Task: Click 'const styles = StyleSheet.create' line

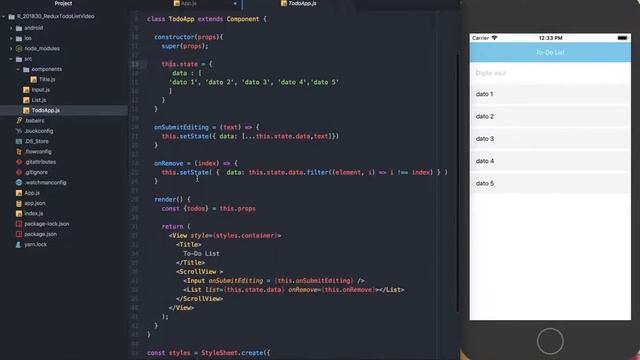Action: tap(208, 353)
